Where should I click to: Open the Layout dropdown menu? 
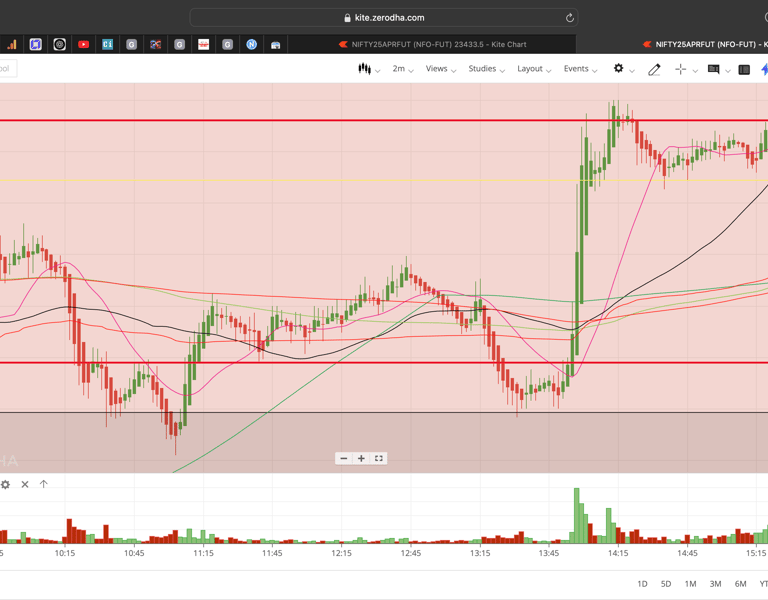534,69
